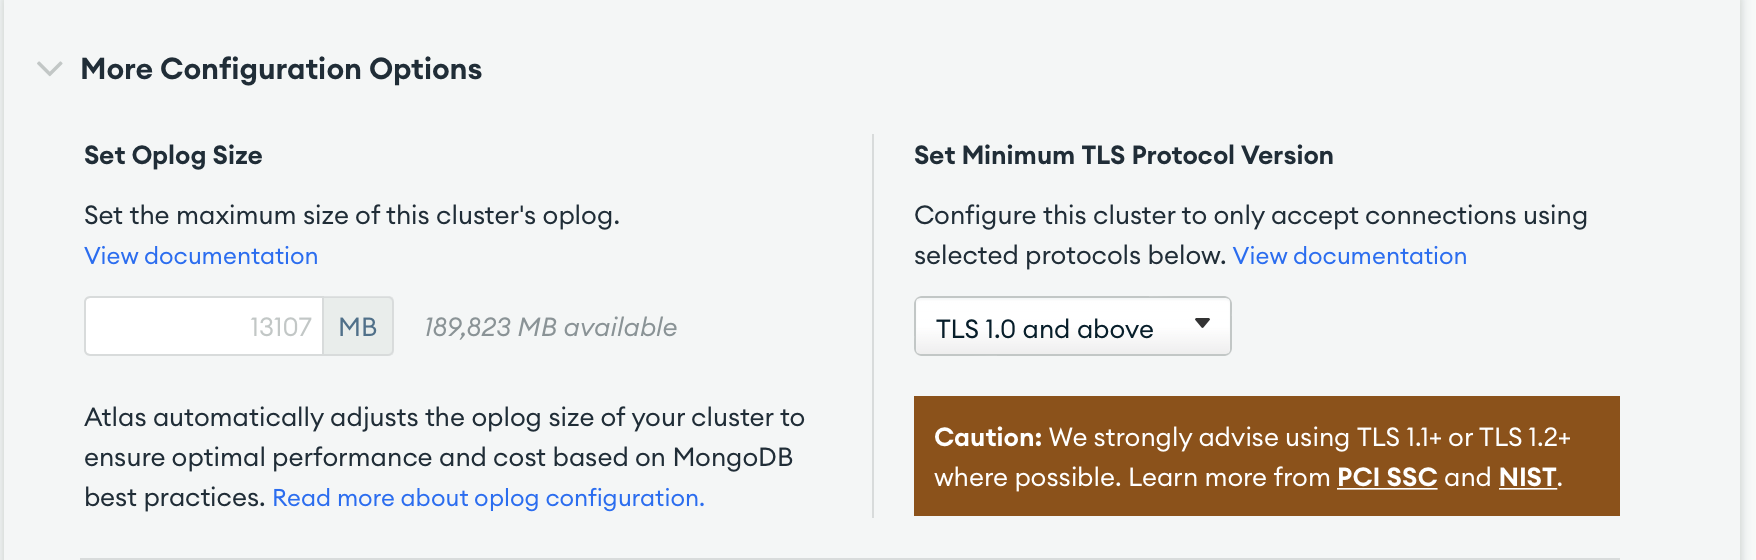Follow the NIST link in caution banner
This screenshot has height=560, width=1756.
tap(1527, 478)
